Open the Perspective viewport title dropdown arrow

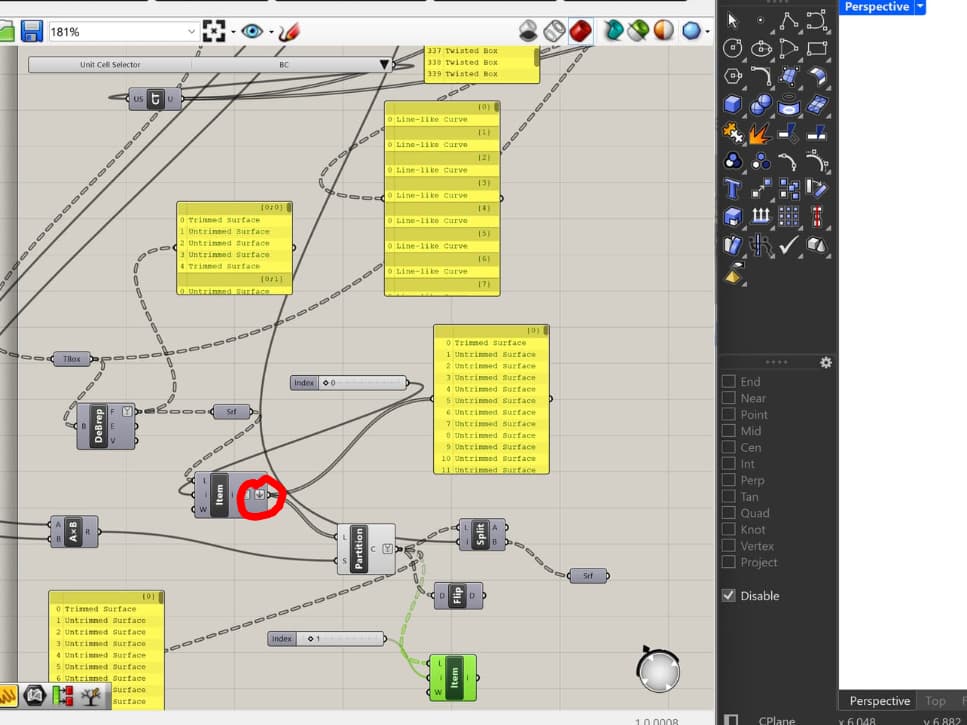(x=920, y=6)
